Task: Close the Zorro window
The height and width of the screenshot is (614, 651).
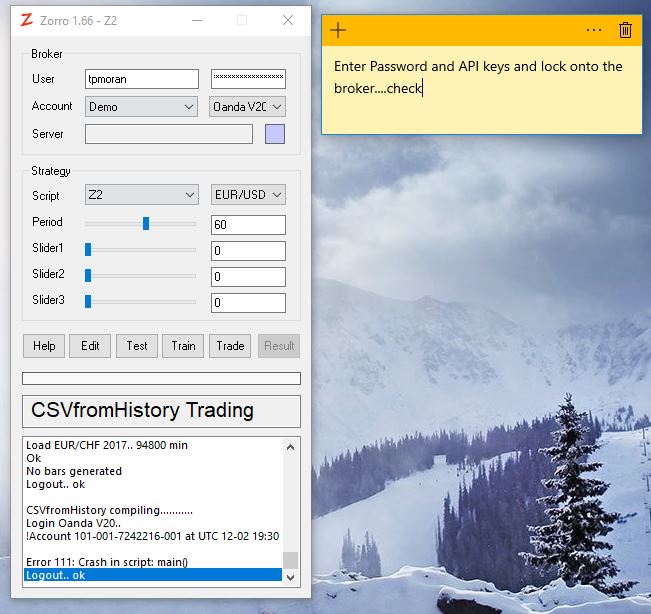Action: click(288, 20)
